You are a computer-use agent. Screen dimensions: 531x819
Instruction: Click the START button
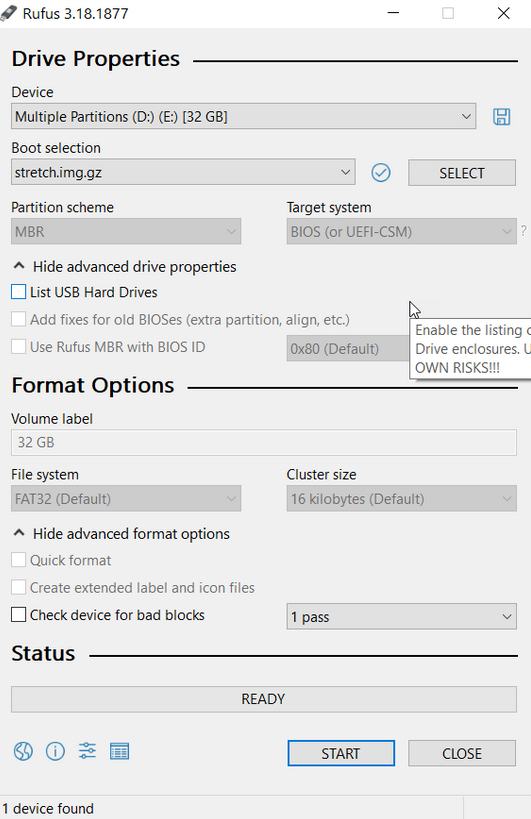coord(341,753)
